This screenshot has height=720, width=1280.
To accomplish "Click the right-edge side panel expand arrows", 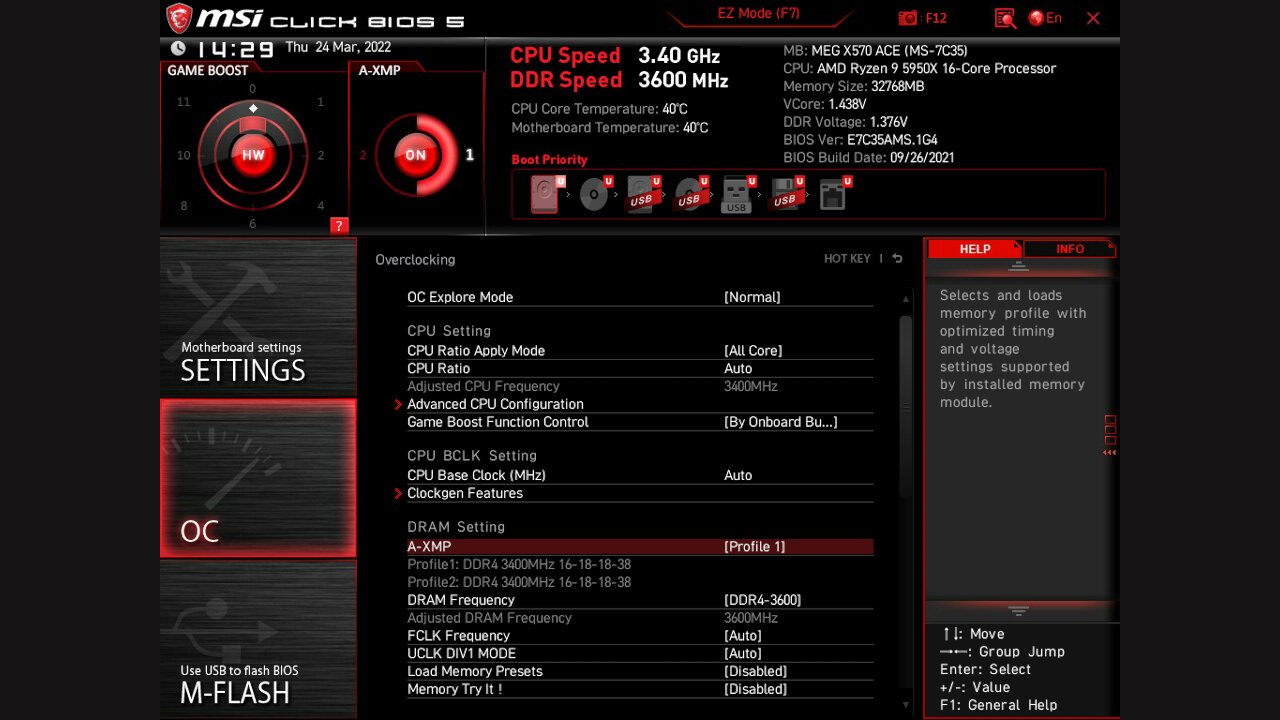I will [x=1109, y=453].
